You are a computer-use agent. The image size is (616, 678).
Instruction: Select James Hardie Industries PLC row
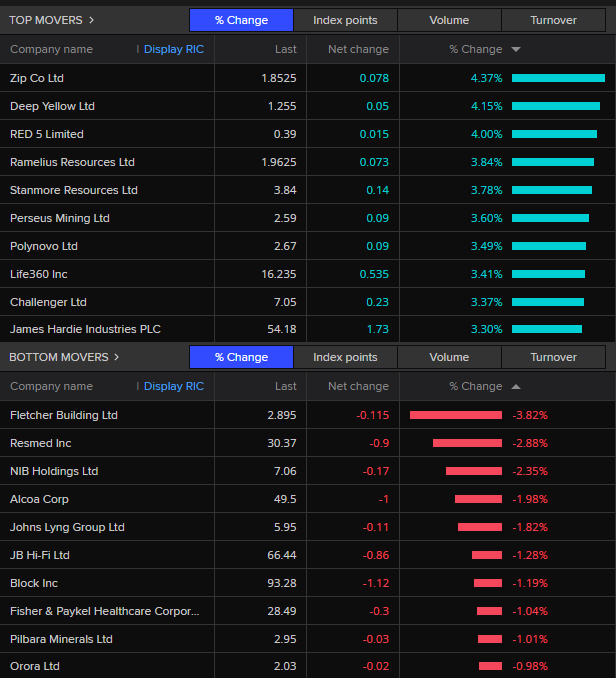click(85, 329)
